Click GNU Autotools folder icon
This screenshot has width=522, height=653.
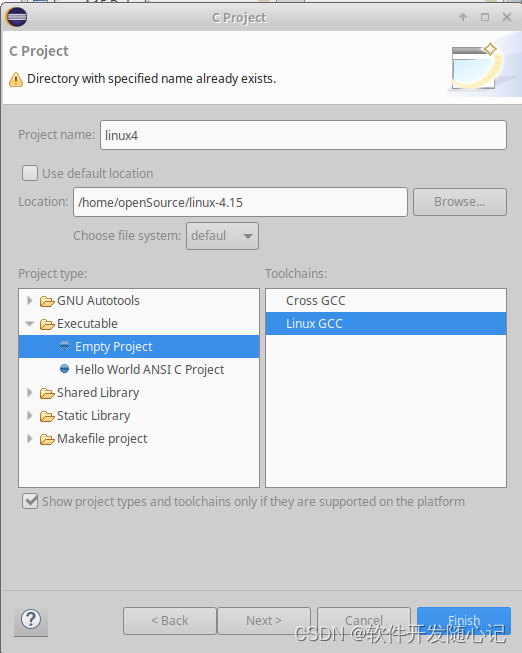tap(47, 301)
